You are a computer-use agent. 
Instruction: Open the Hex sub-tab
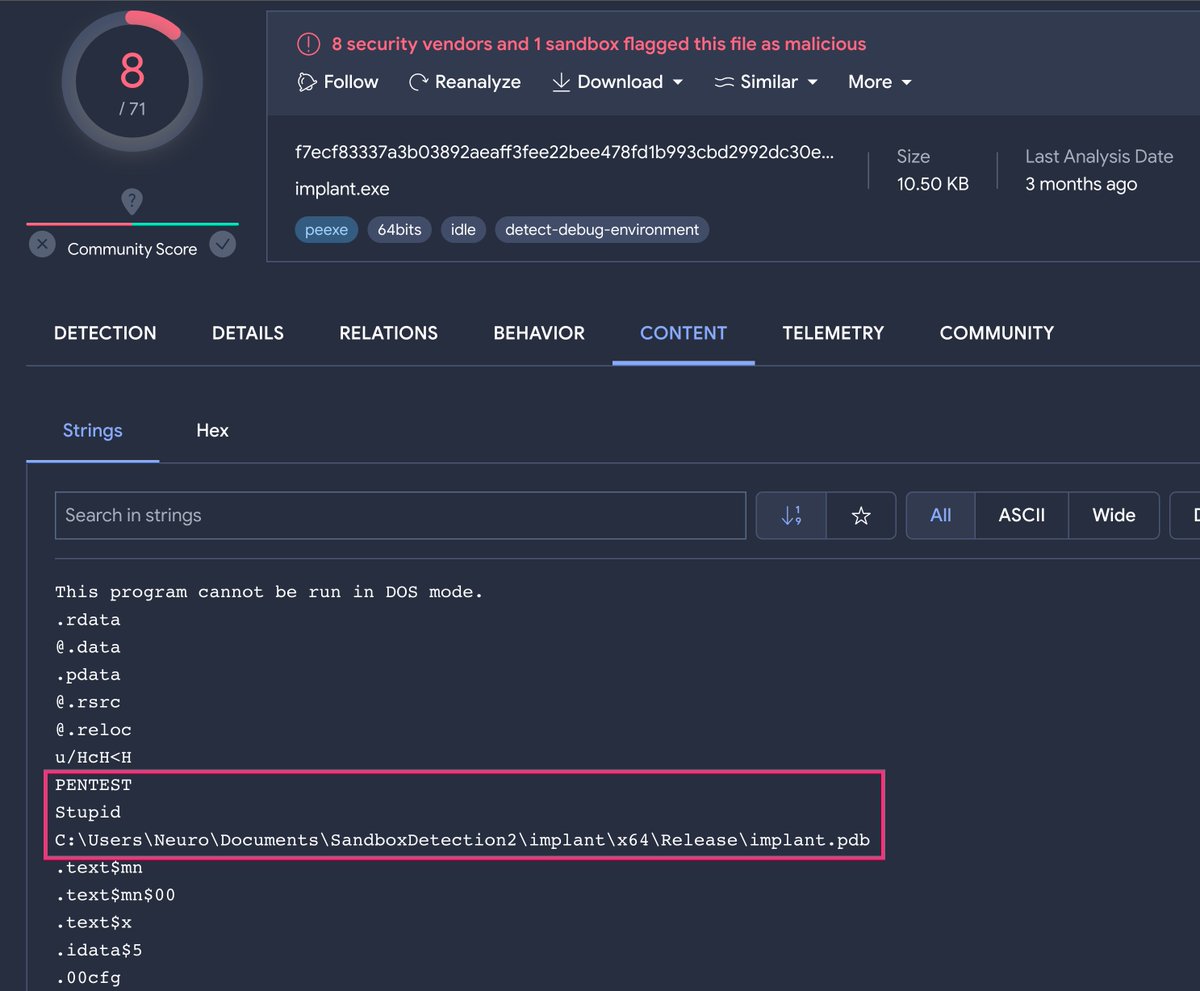[212, 431]
